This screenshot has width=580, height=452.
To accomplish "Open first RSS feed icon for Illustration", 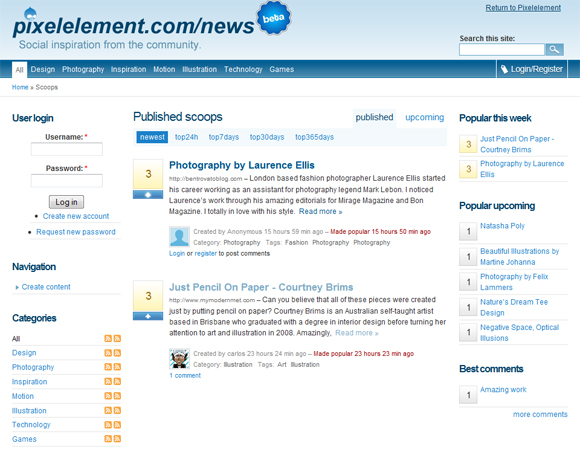I will tap(108, 410).
